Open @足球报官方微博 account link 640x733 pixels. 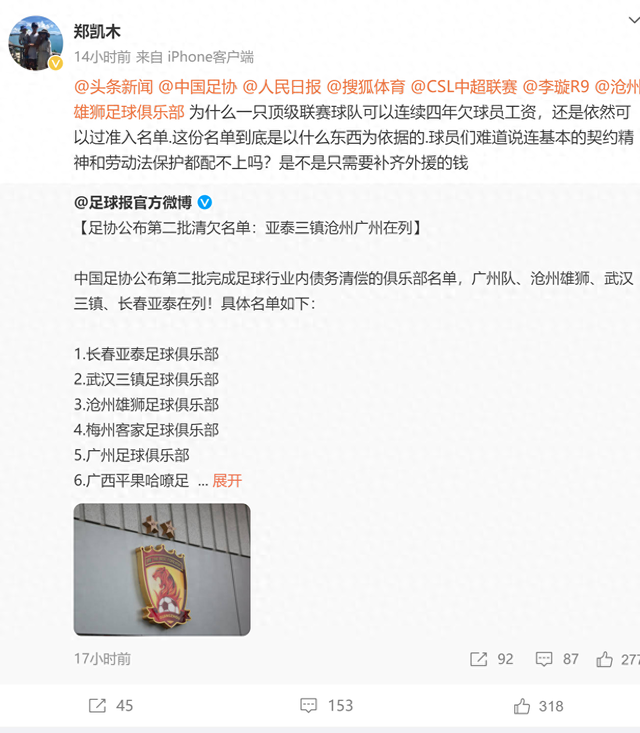pyautogui.click(x=133, y=202)
